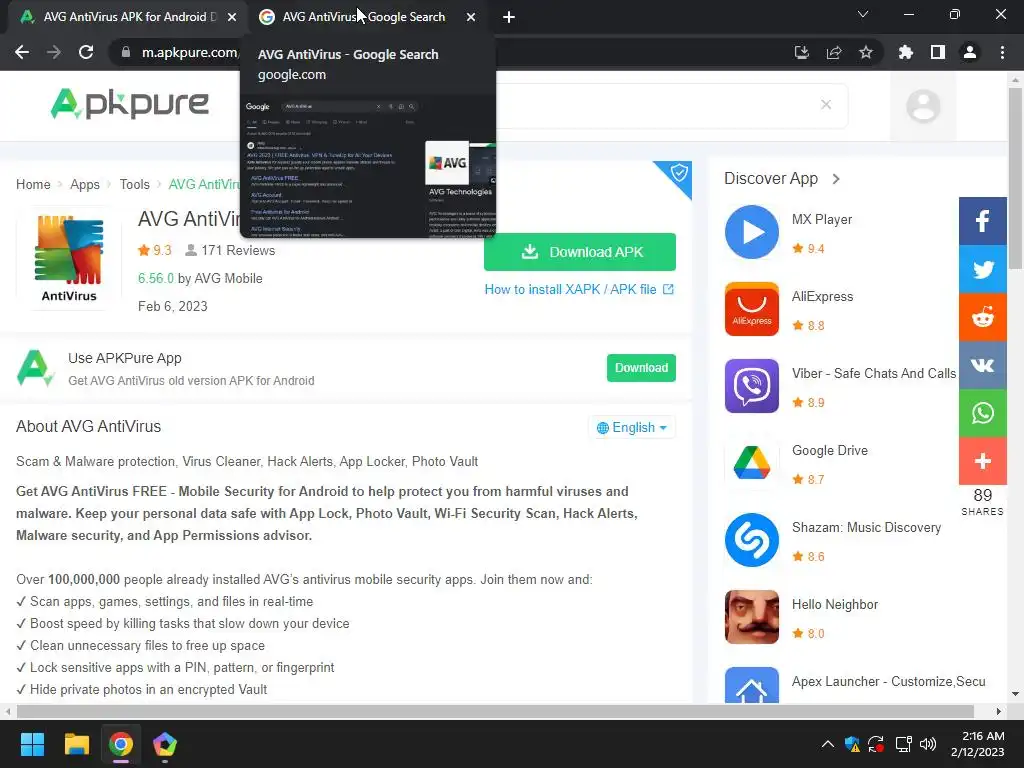Open Hello Neighbor app icon
This screenshot has height=768, width=1024.
tap(752, 617)
